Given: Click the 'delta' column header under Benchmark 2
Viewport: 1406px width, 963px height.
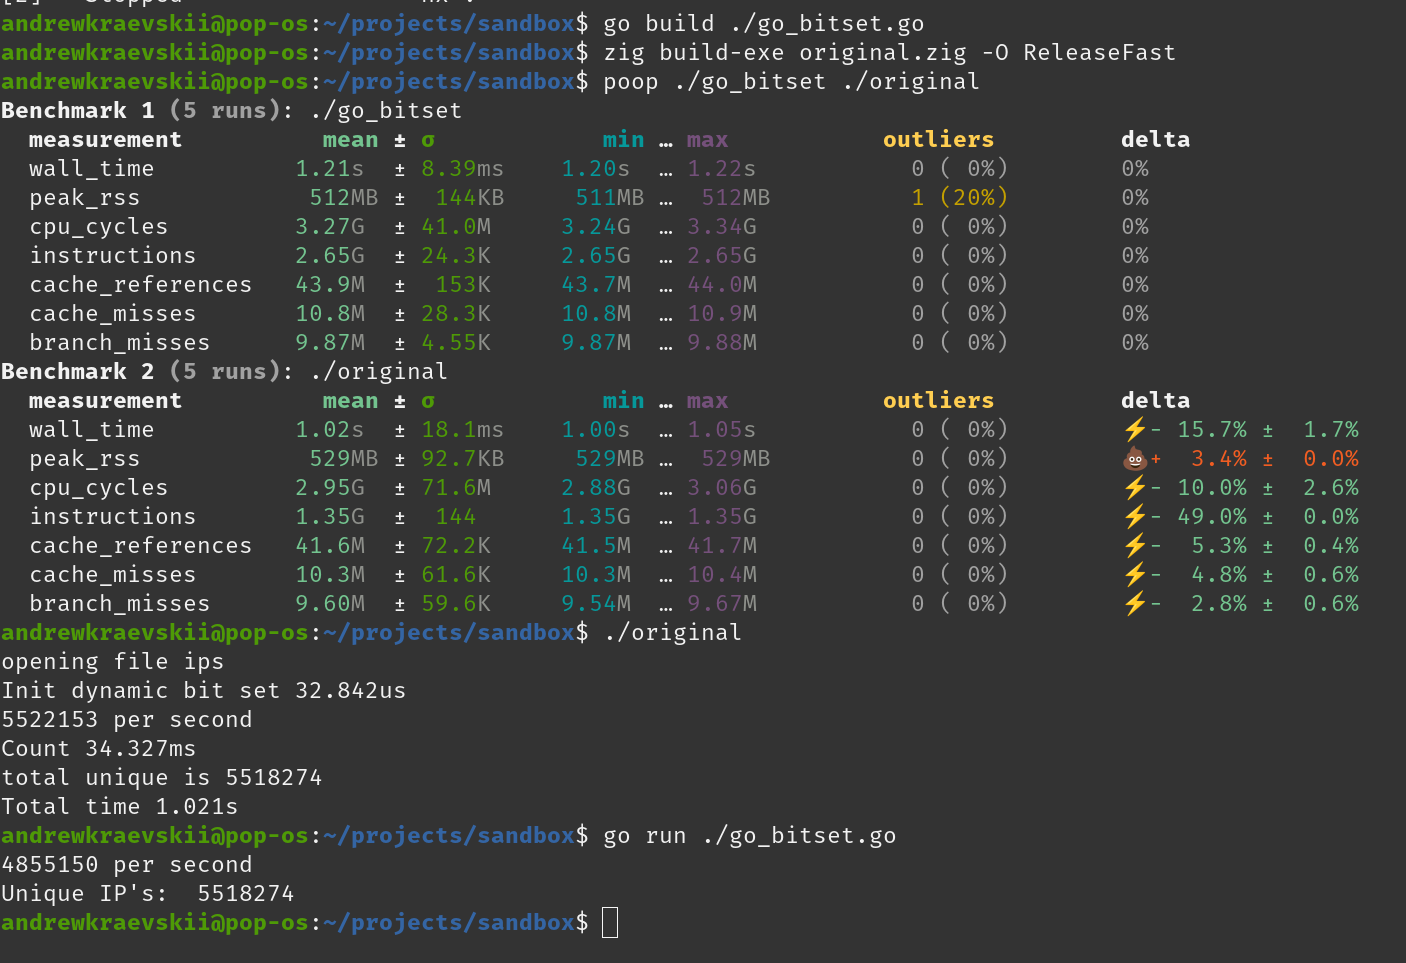Looking at the screenshot, I should tap(1155, 401).
